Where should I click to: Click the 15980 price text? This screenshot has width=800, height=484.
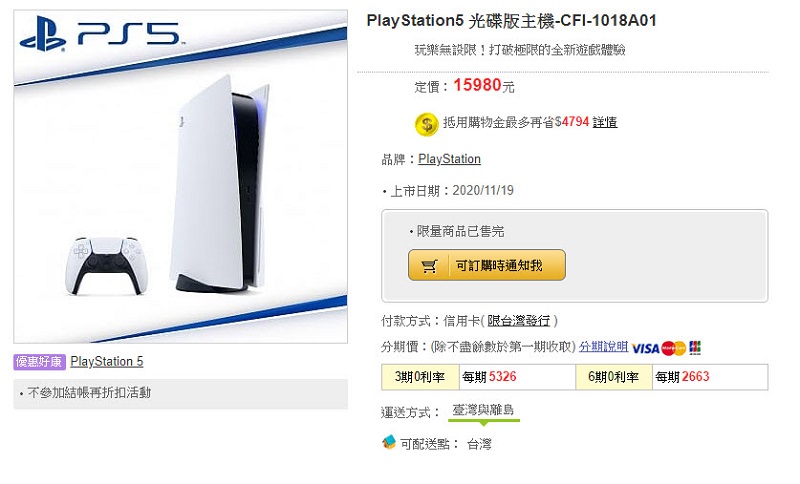[x=477, y=86]
